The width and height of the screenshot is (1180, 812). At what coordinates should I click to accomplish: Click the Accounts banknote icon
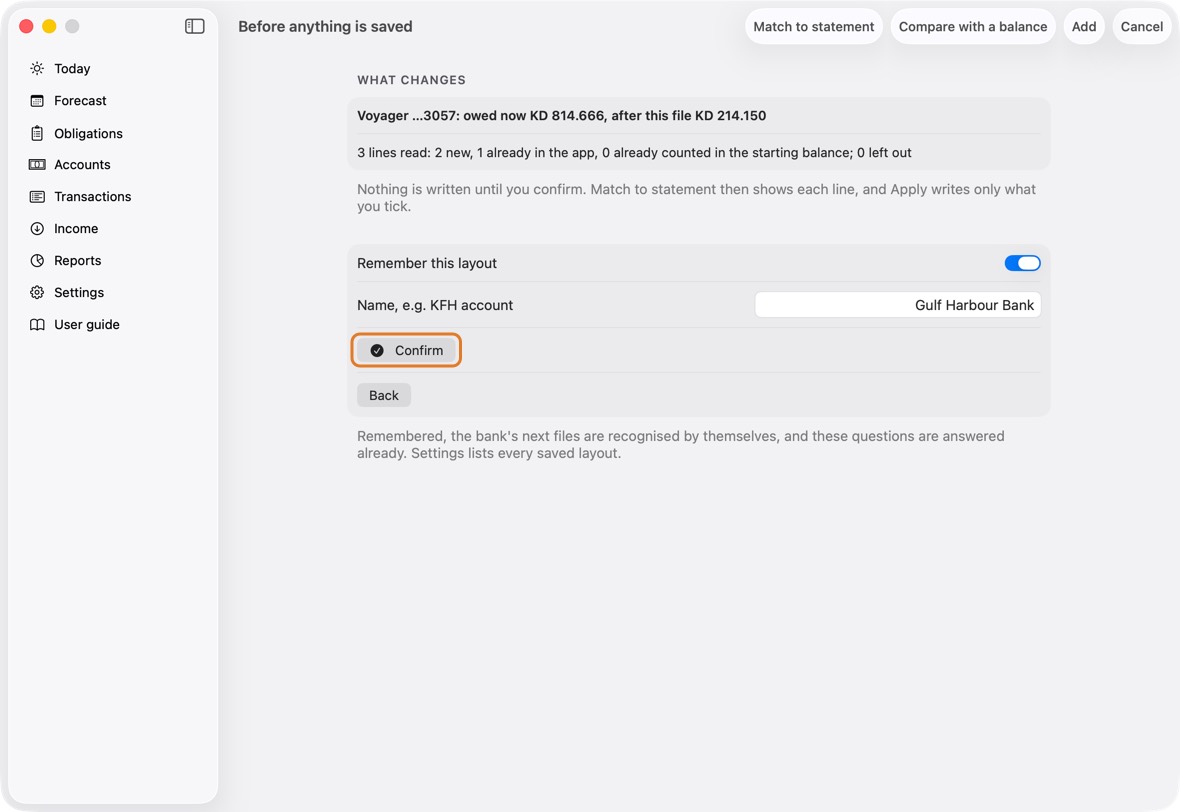click(37, 164)
